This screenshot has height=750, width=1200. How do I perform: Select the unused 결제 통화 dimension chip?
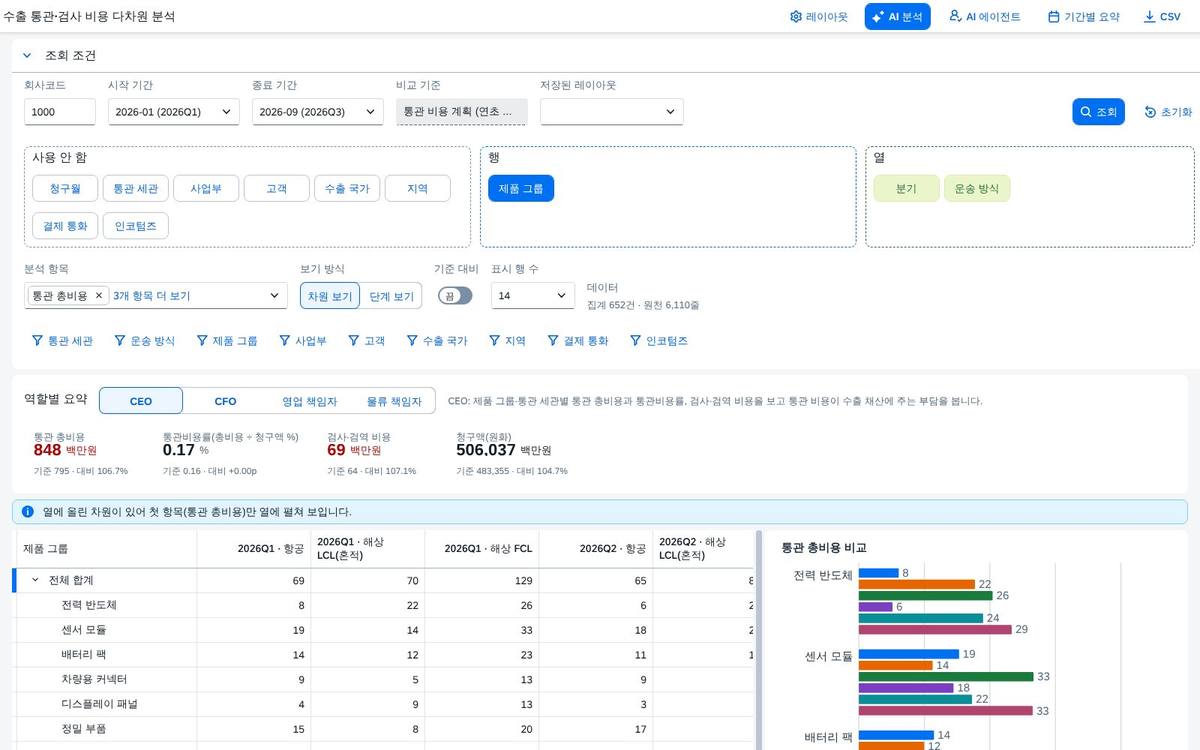65,226
